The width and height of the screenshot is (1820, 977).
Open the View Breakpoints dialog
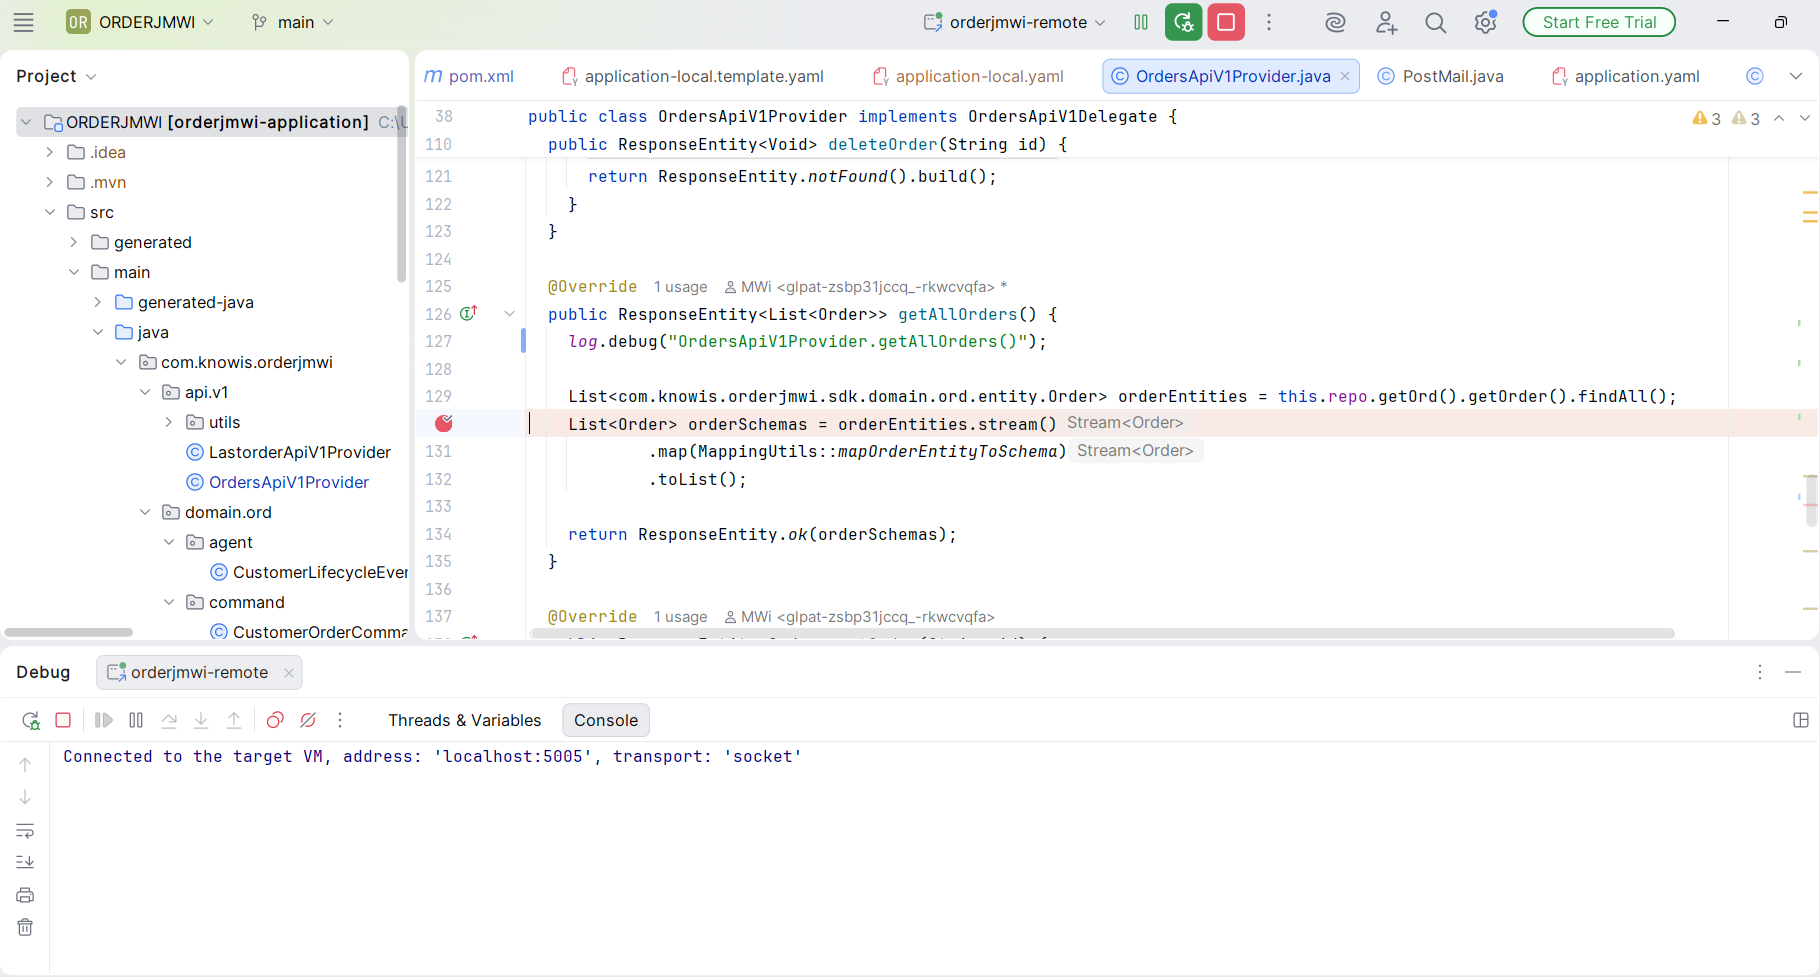(x=275, y=720)
